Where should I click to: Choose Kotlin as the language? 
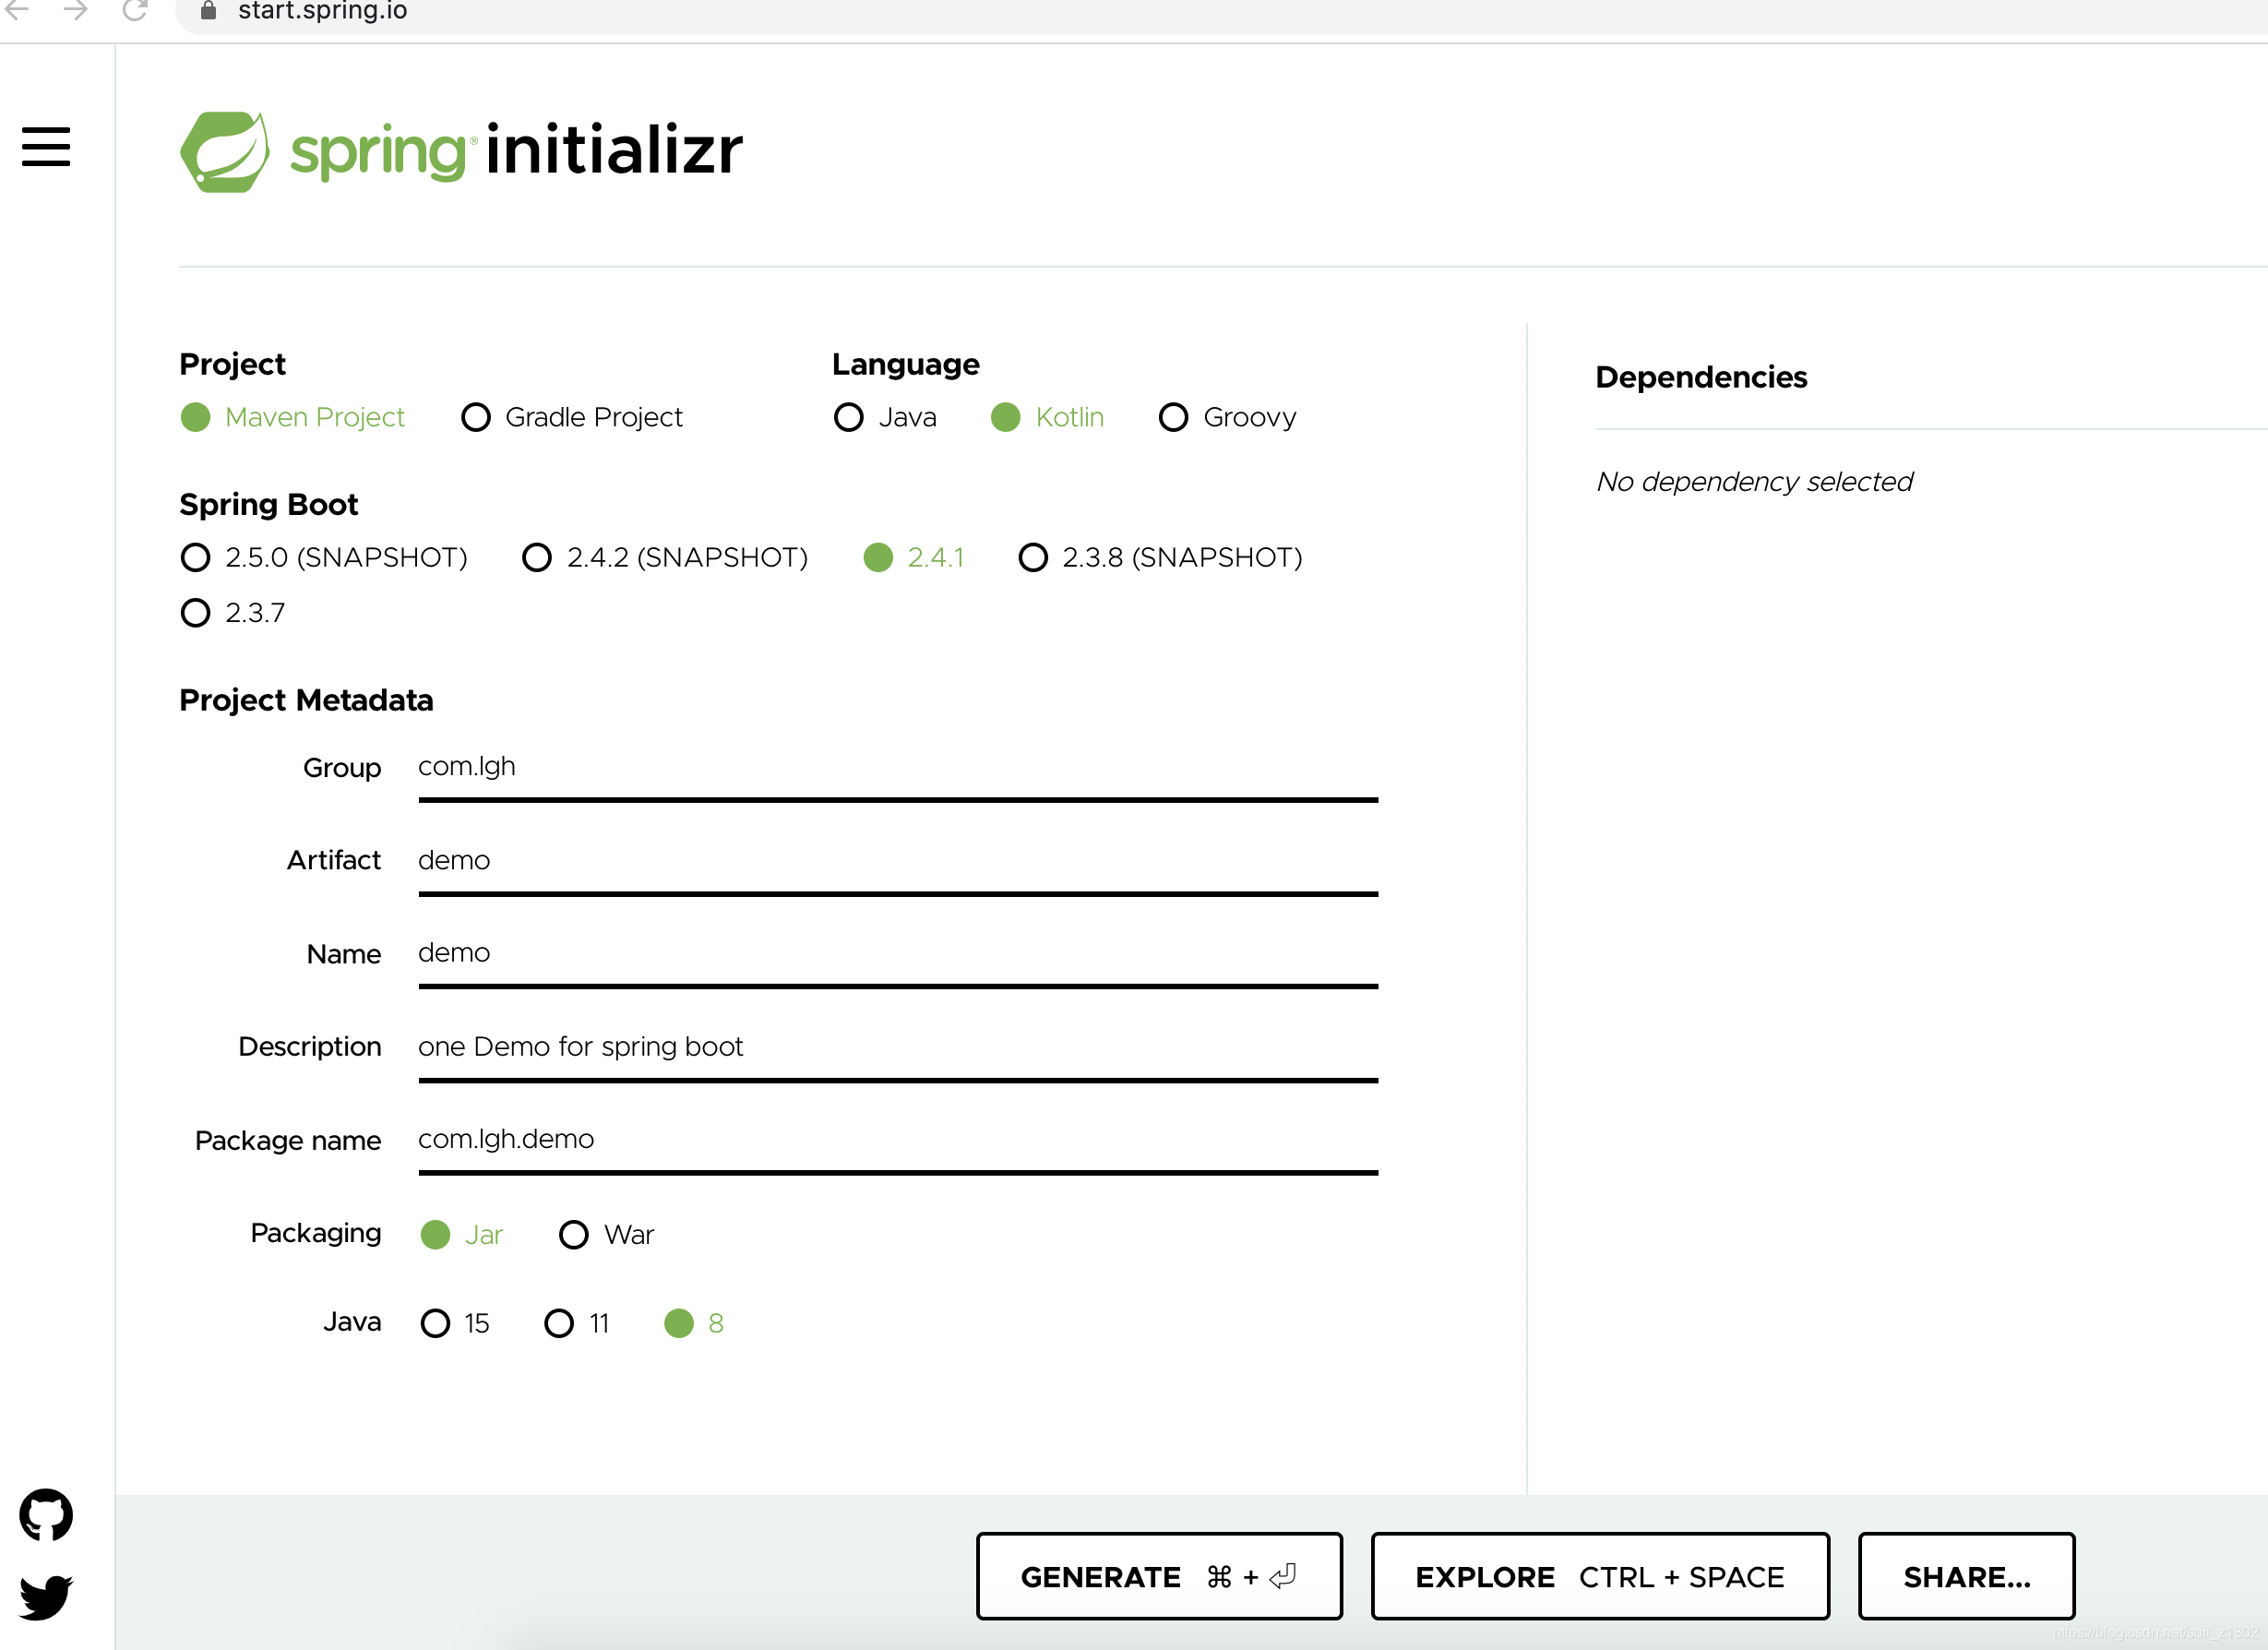coord(1047,417)
